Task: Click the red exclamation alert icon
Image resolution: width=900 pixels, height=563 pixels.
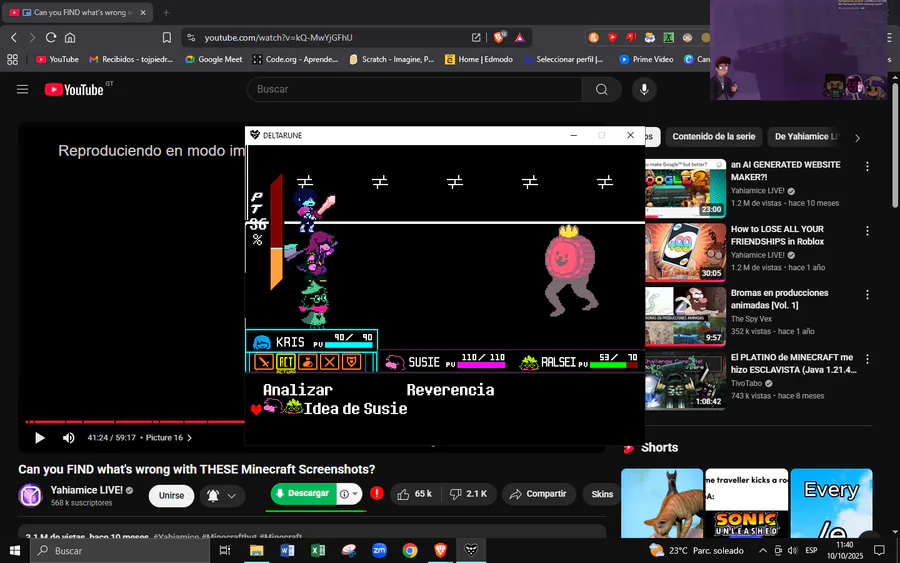Action: coord(377,493)
